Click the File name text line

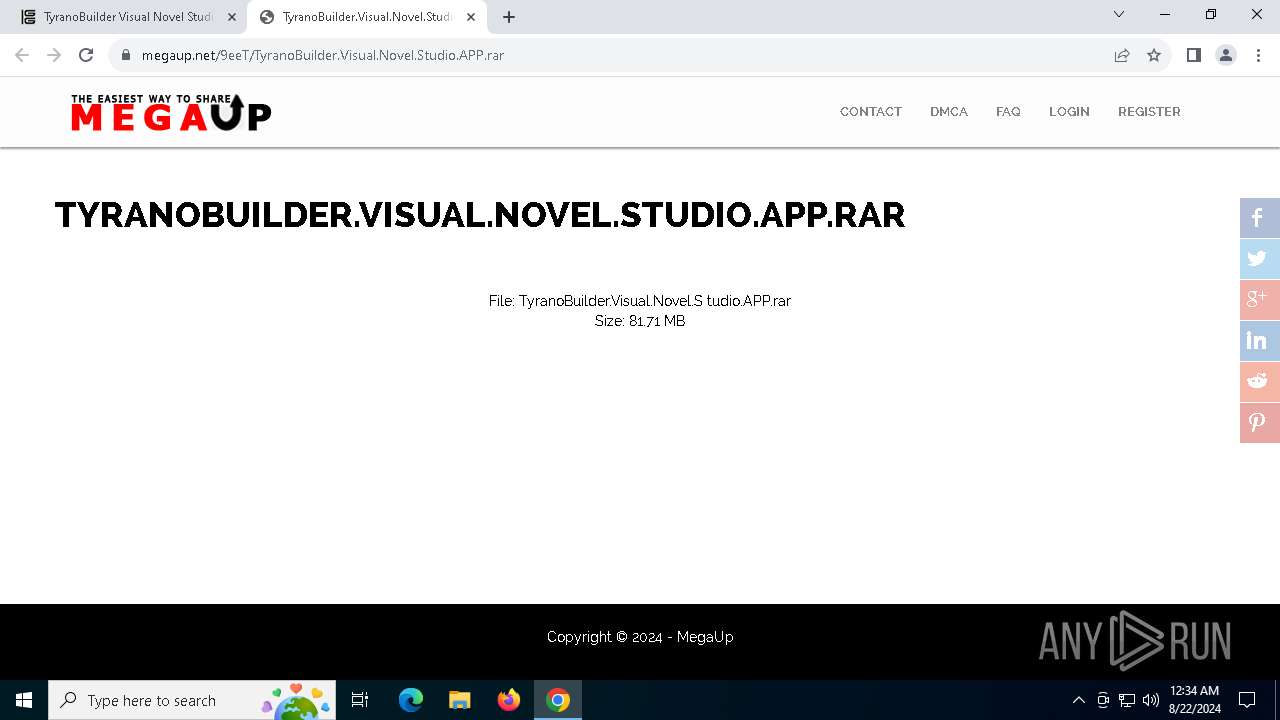[x=640, y=301]
